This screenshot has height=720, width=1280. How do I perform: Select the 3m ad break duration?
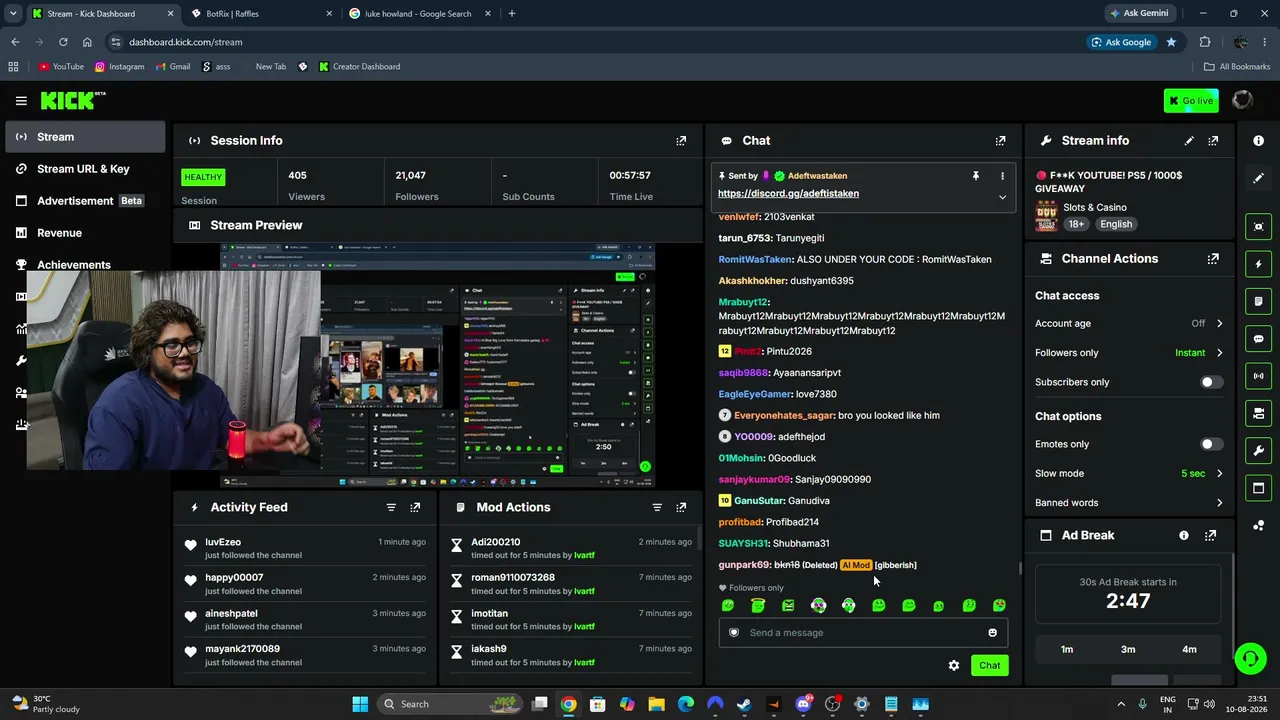tap(1128, 650)
